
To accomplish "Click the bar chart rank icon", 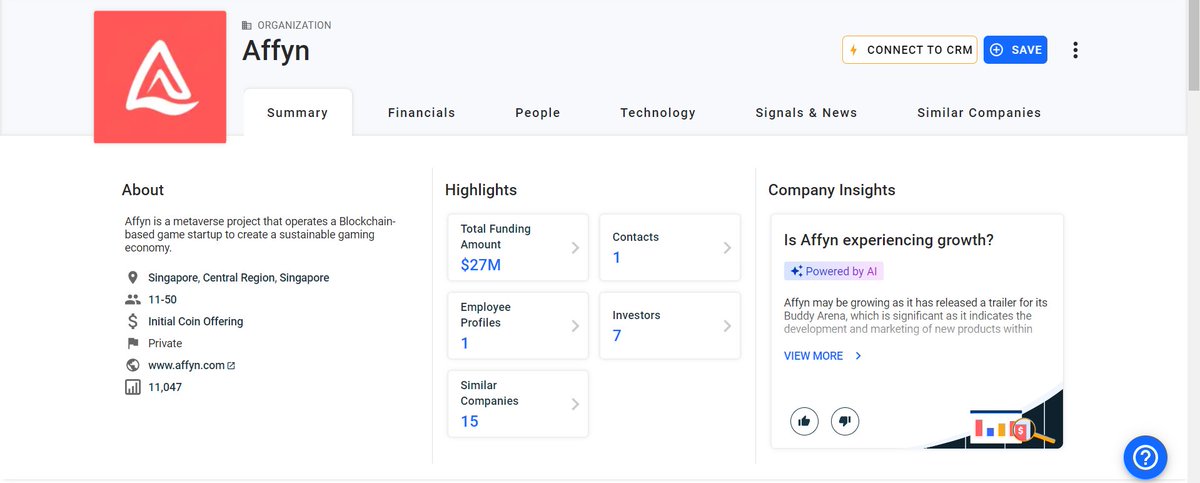I will point(133,387).
